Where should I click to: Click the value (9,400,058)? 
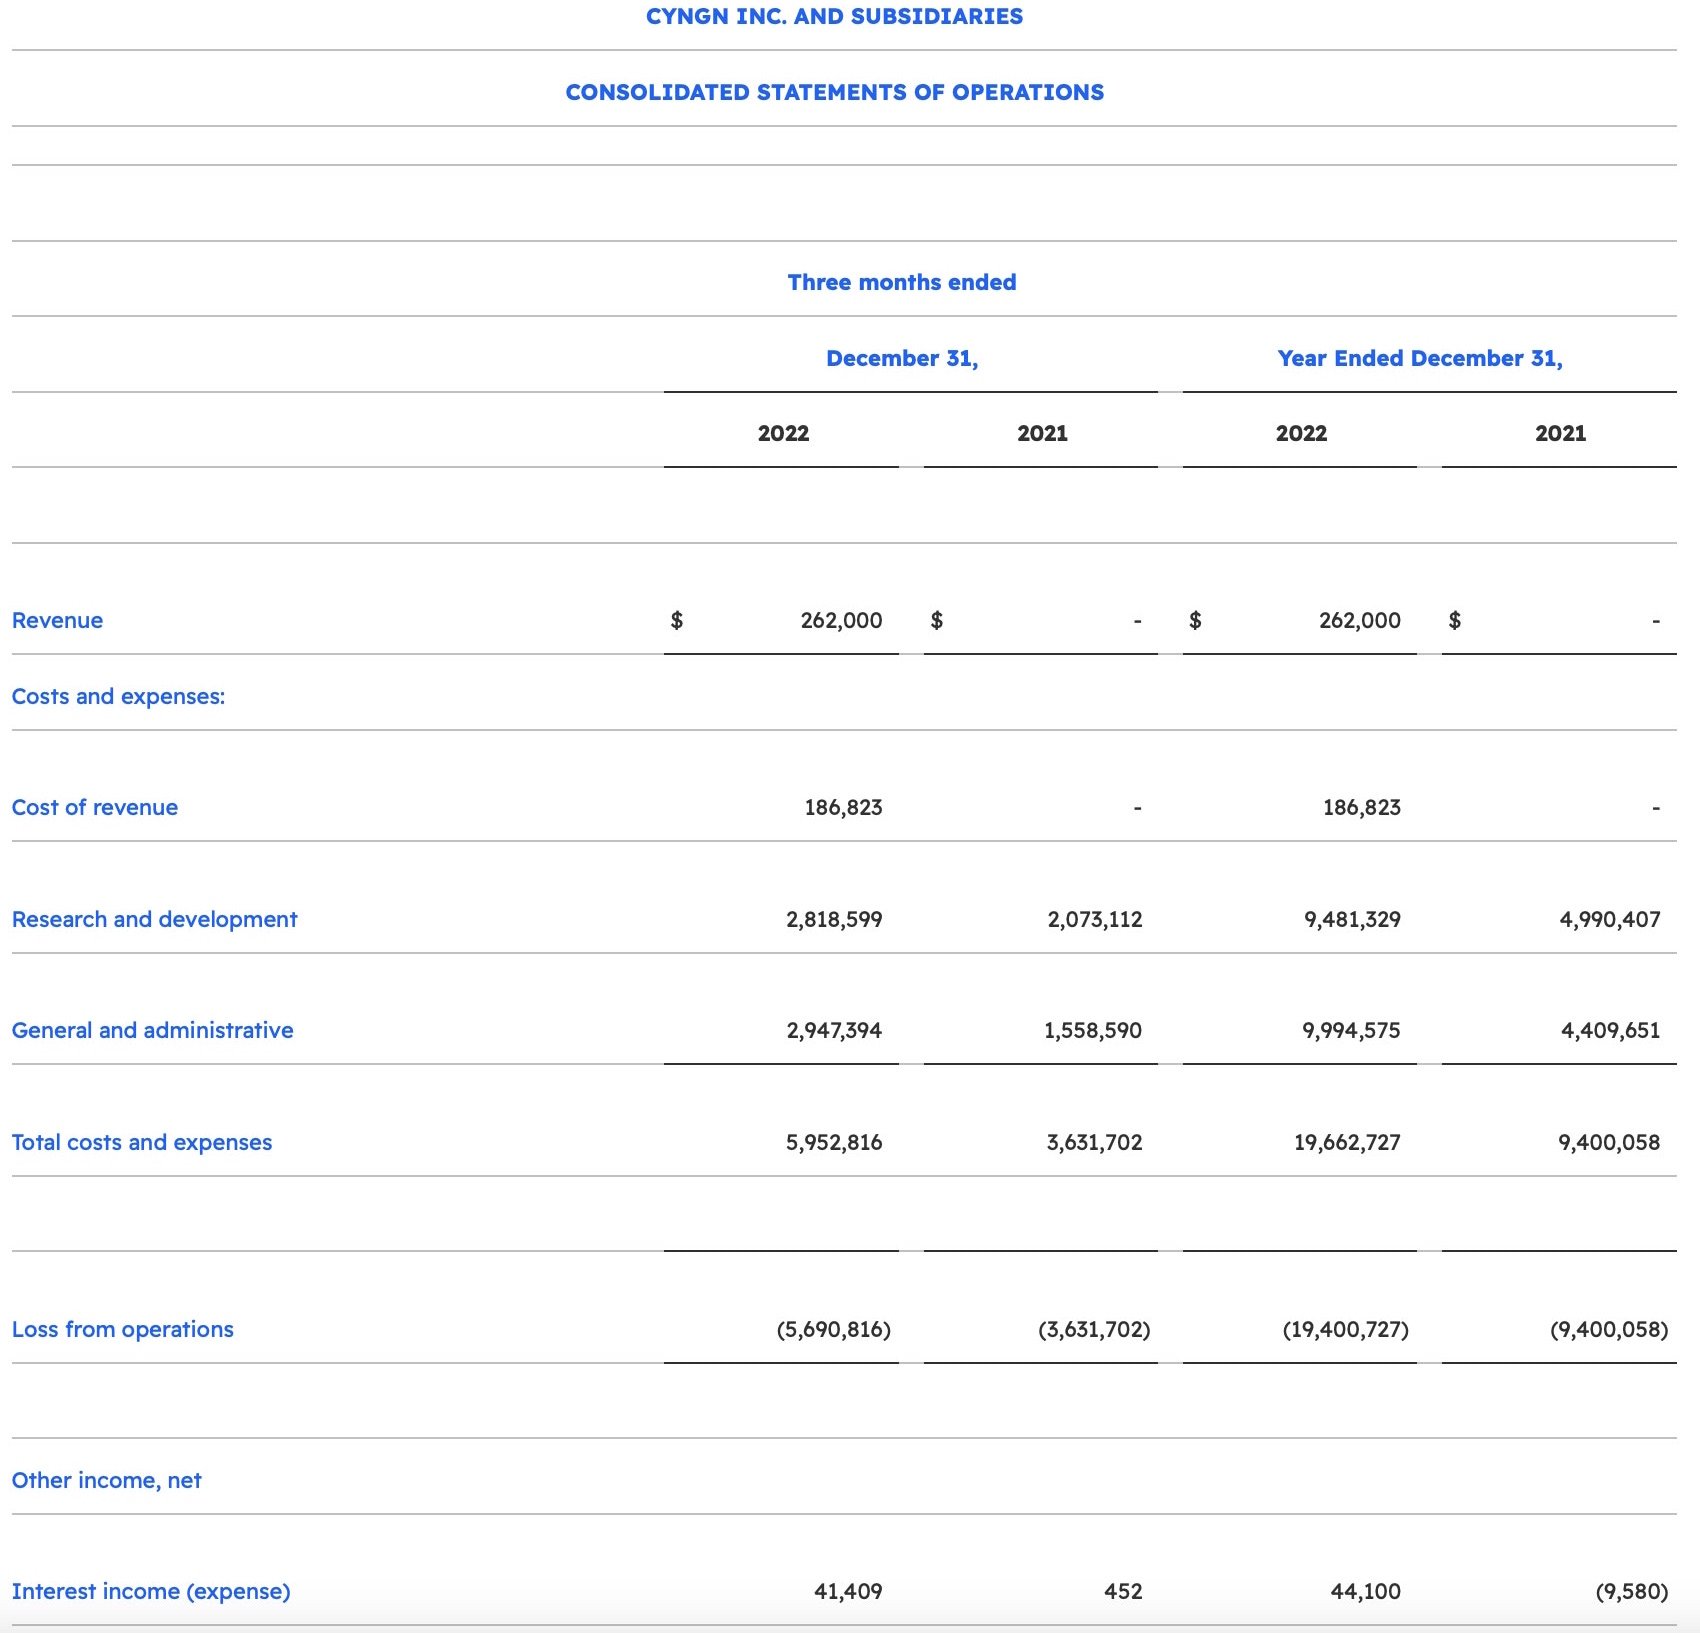tap(1609, 1329)
